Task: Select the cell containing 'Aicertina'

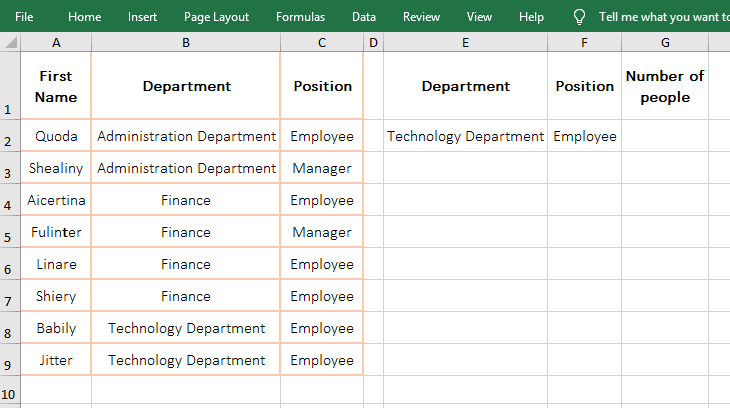Action: tap(56, 200)
